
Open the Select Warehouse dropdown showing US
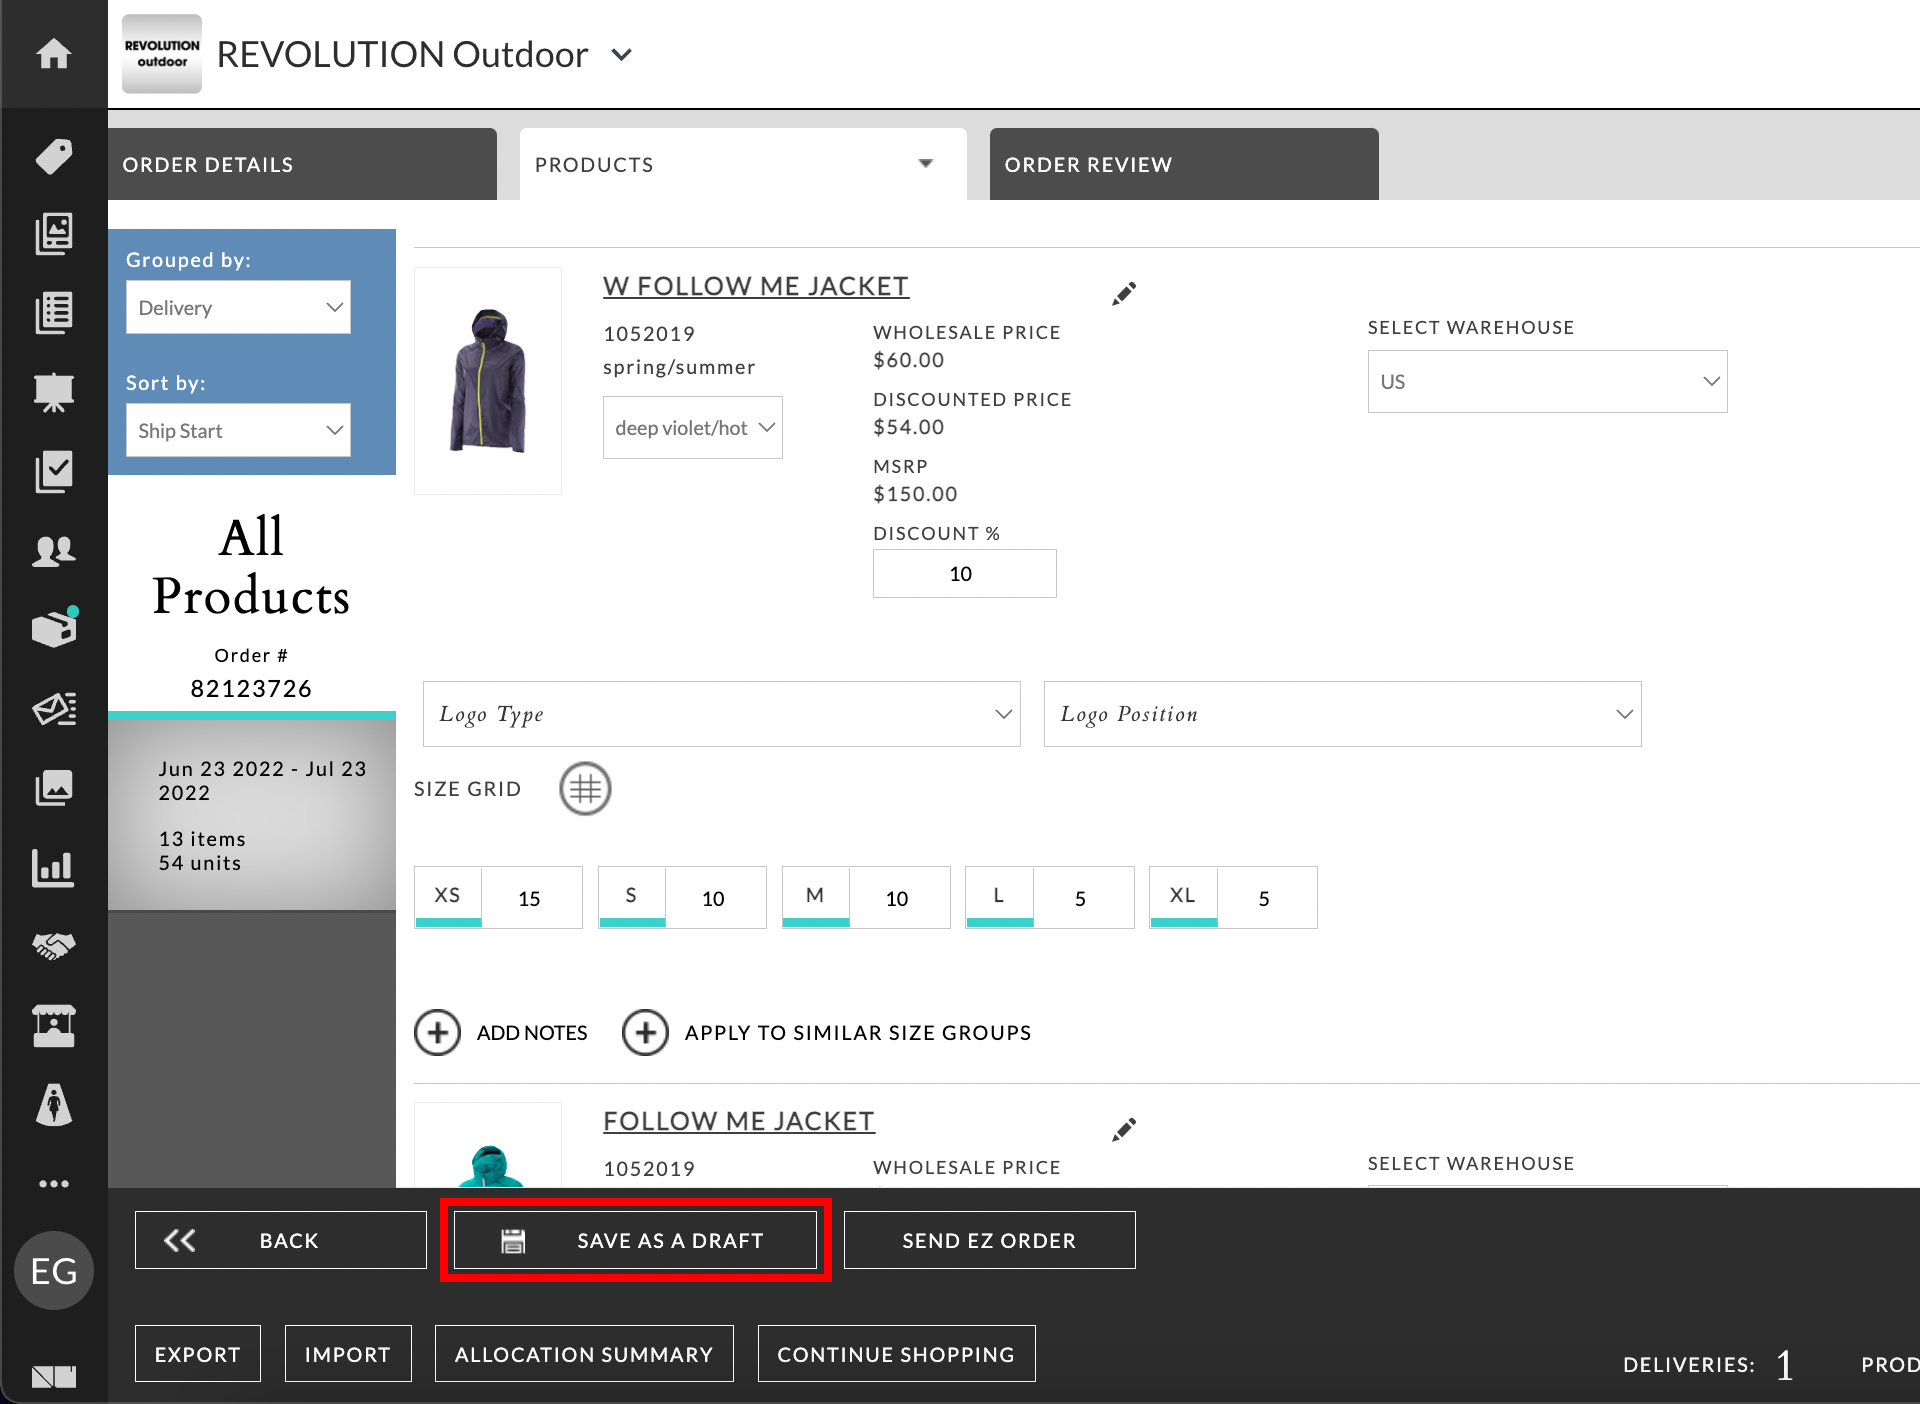pos(1546,381)
